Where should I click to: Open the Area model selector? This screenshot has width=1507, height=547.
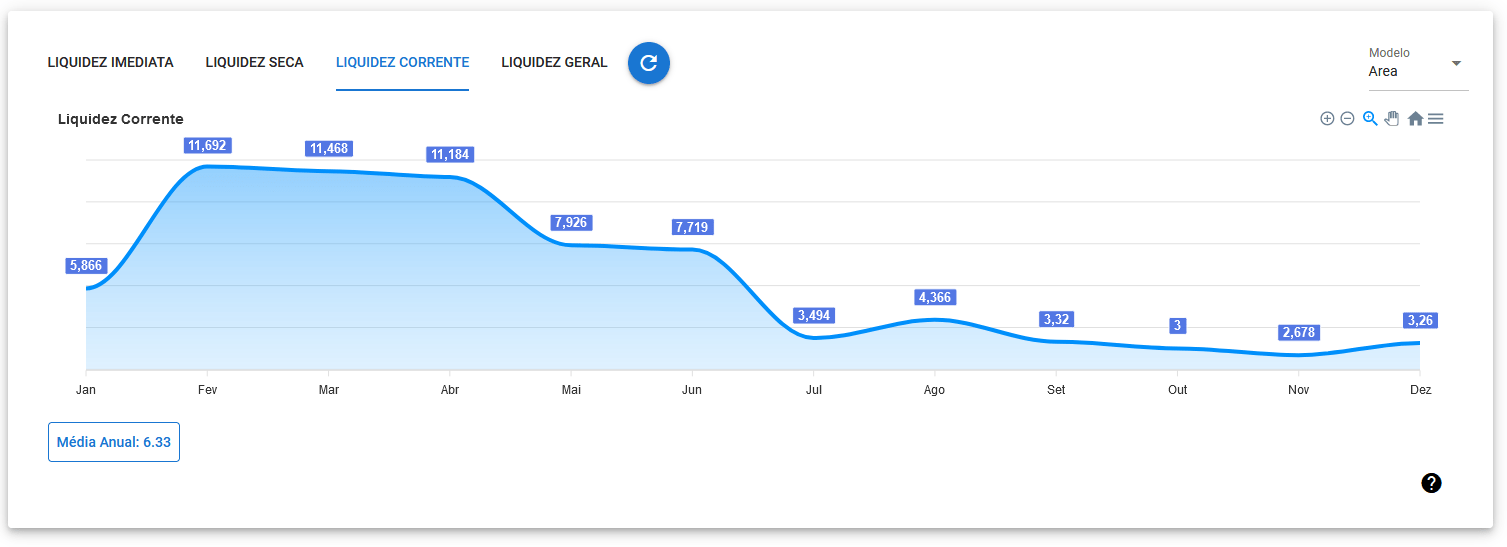tap(1405, 71)
